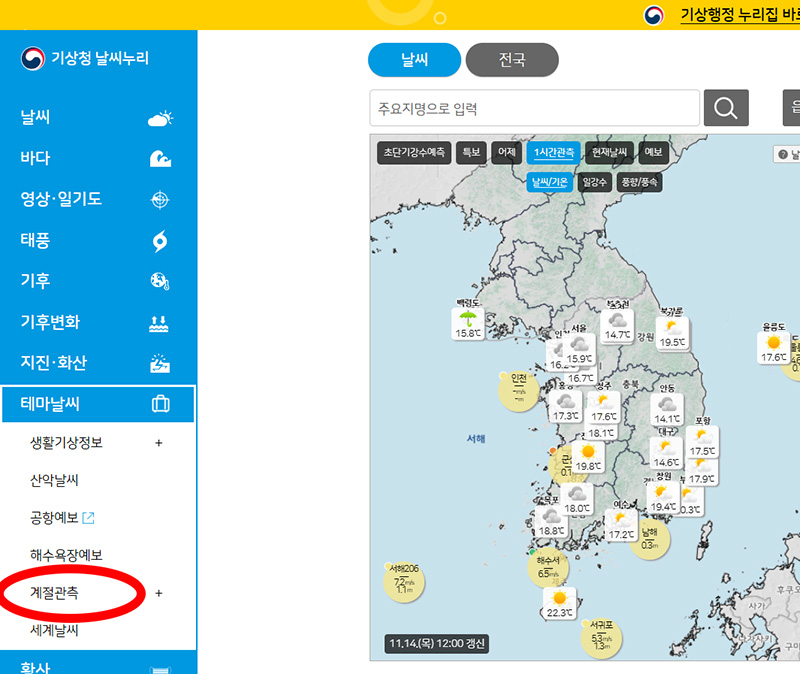Expand the 생활기상정보 plus sign
The height and width of the screenshot is (674, 800).
(x=159, y=443)
